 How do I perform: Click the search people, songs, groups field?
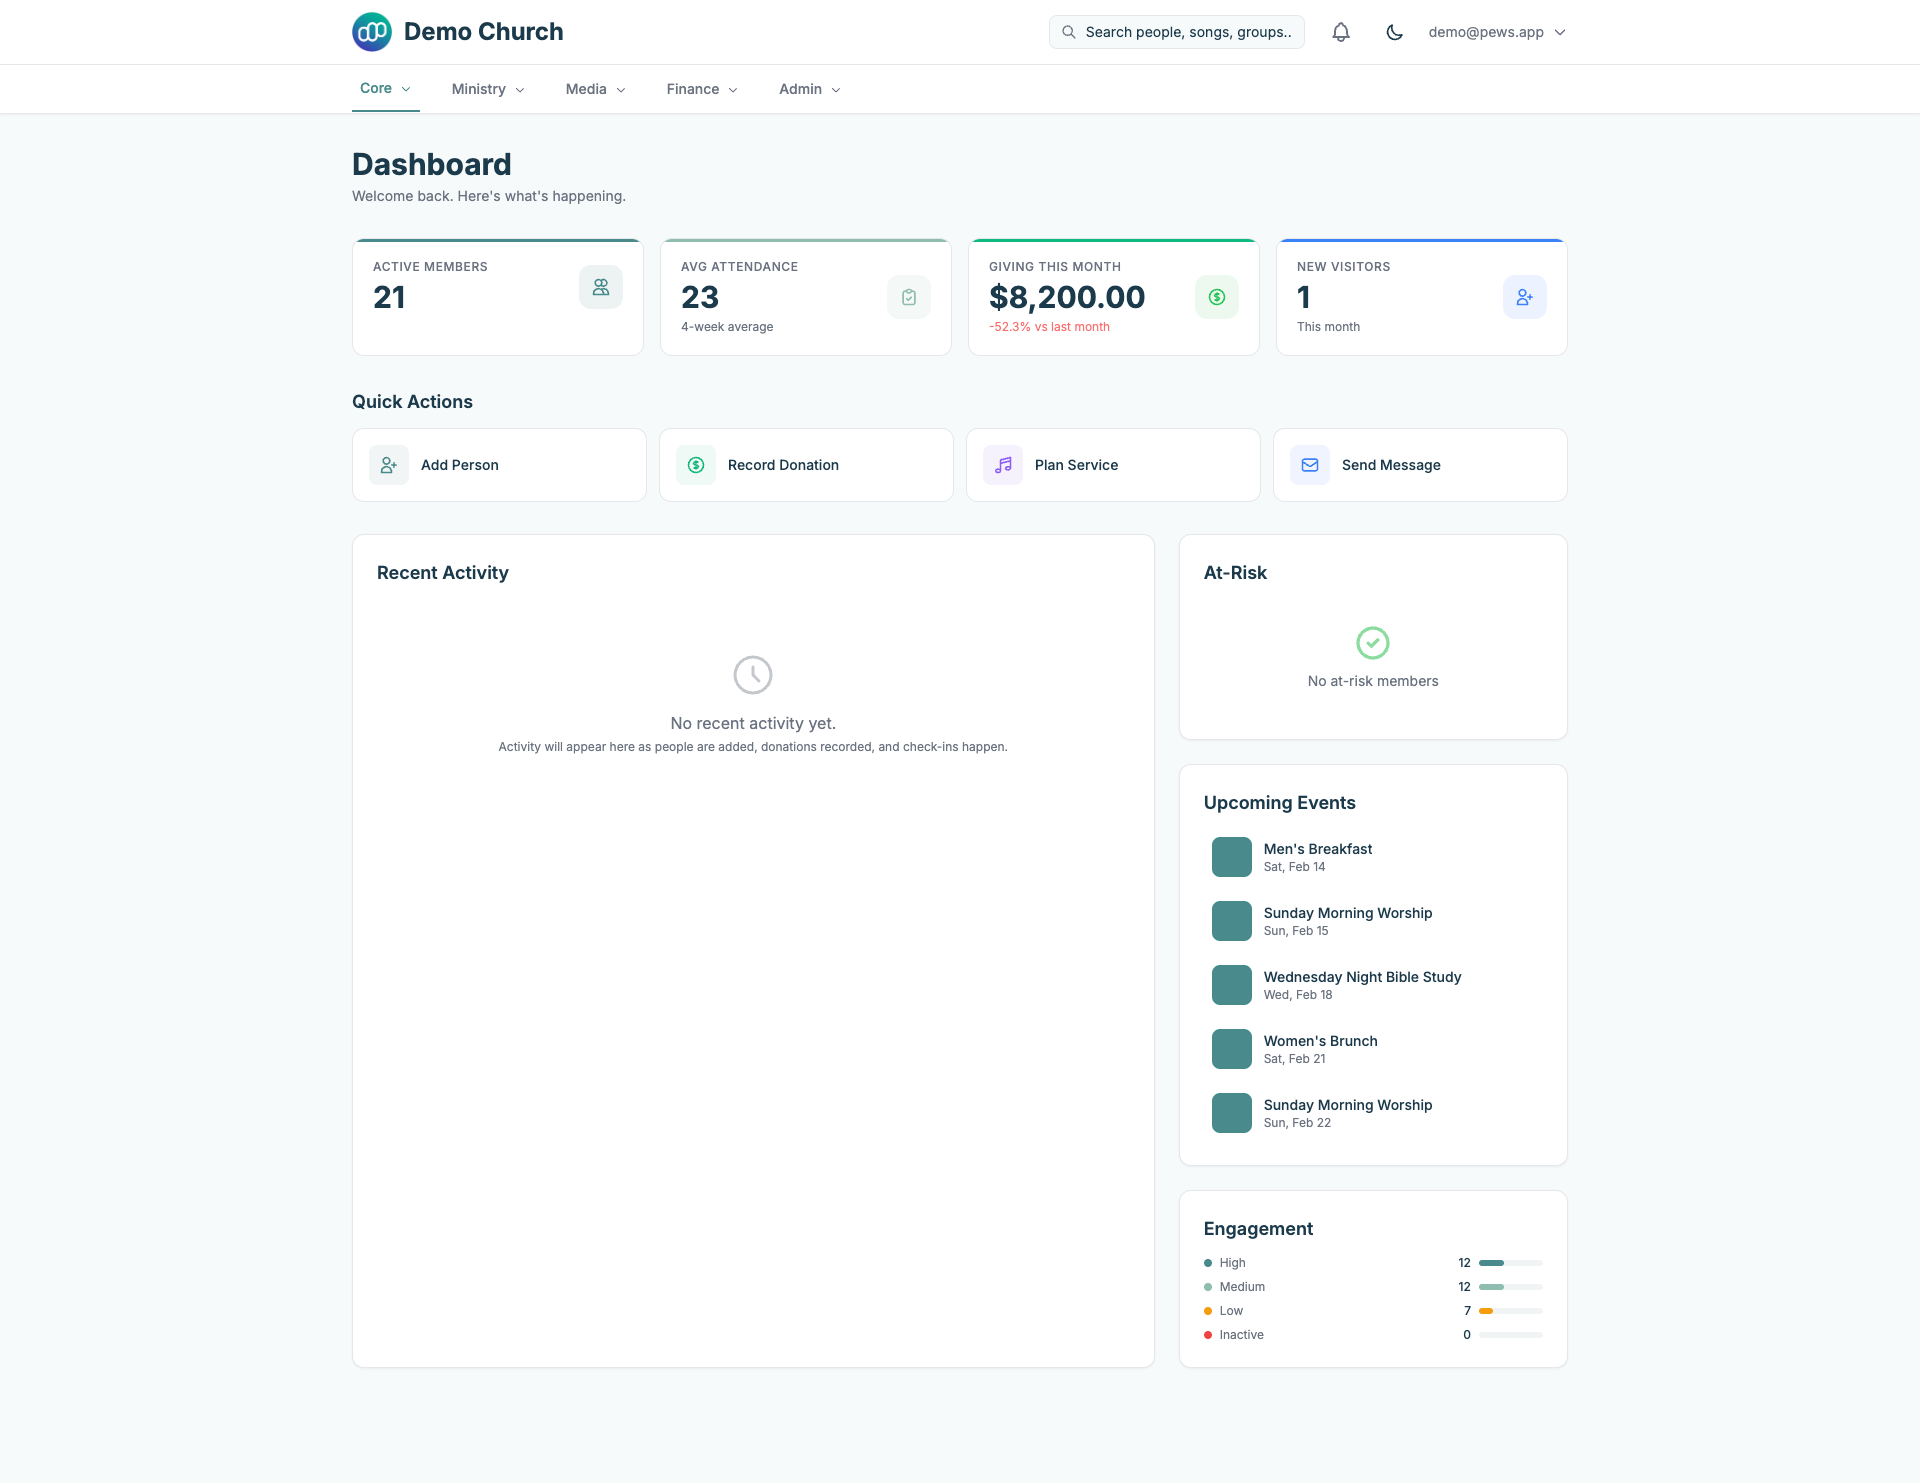pos(1176,31)
